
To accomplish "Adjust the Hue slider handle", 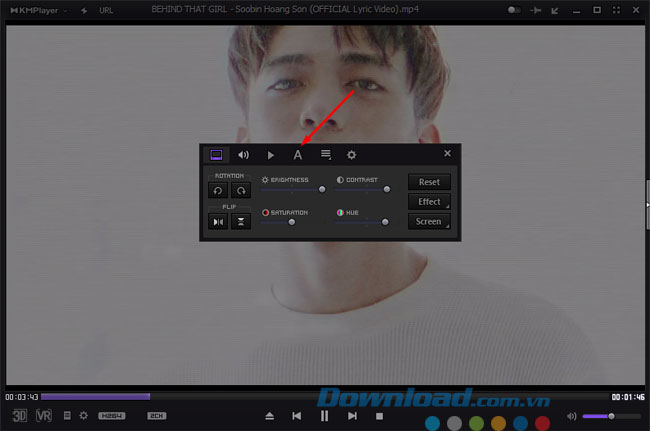I will (385, 222).
